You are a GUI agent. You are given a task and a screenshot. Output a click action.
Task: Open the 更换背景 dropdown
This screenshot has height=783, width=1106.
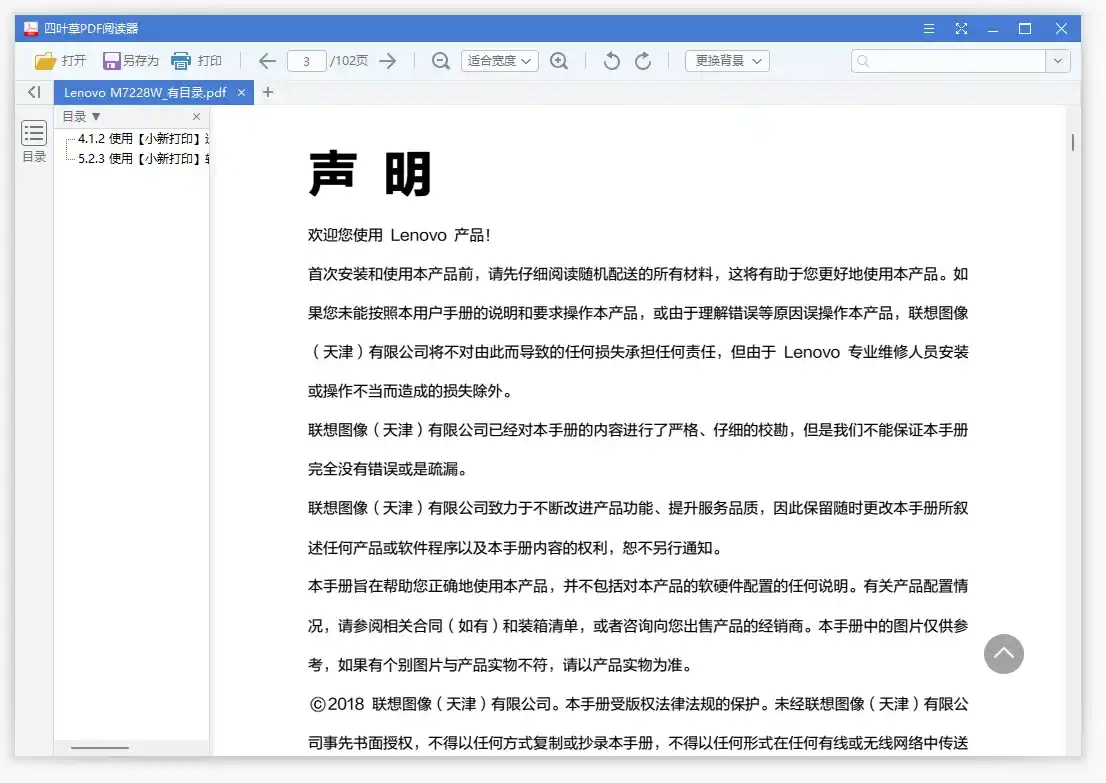click(x=727, y=61)
